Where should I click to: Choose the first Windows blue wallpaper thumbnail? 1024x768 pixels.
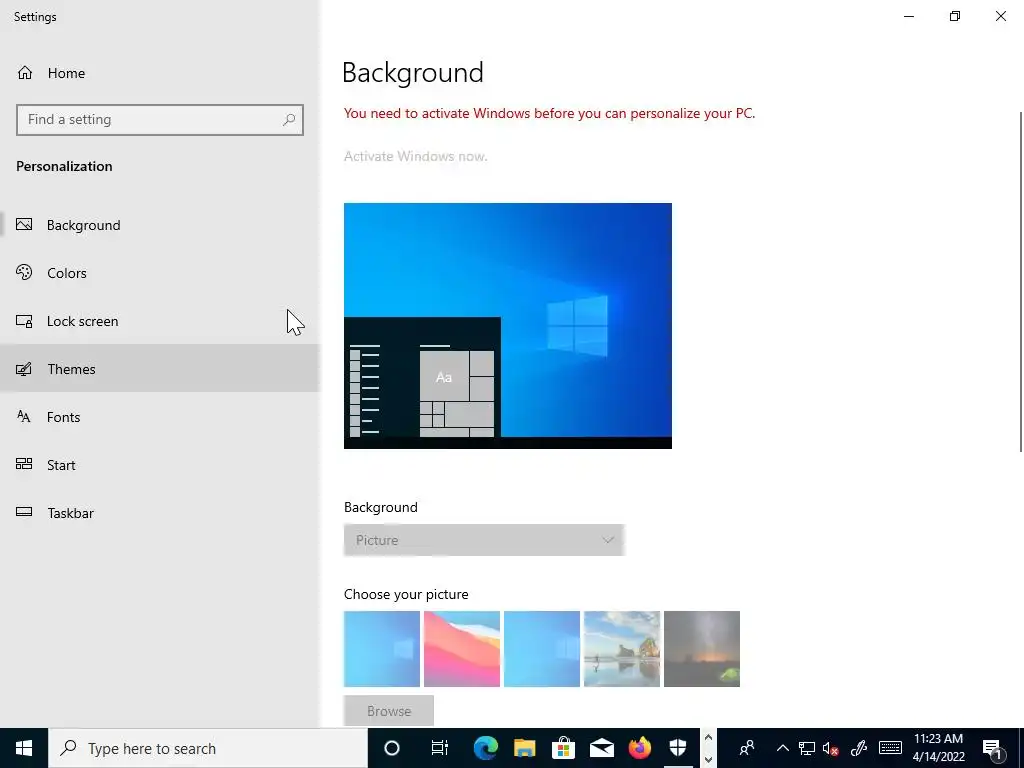click(382, 649)
